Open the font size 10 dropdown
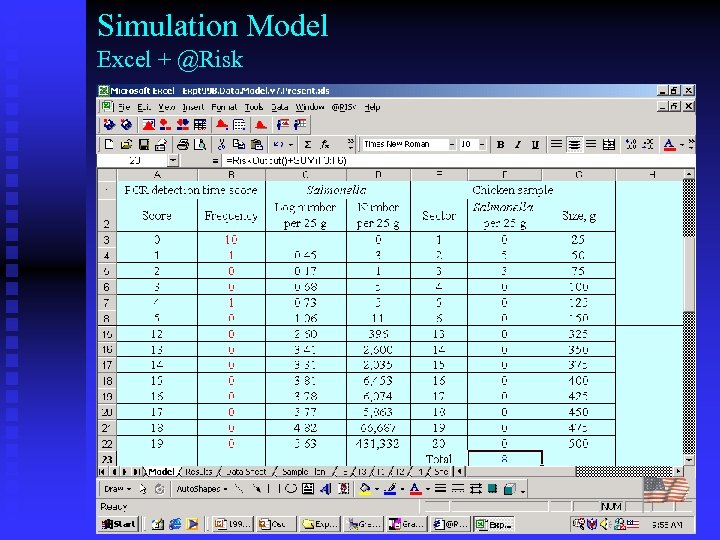The image size is (720, 540). 482,145
